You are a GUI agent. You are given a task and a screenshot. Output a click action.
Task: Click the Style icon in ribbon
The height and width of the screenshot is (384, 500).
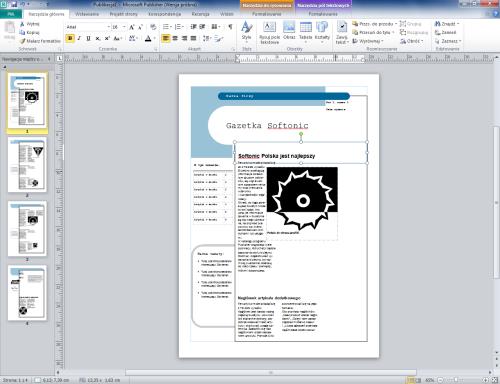point(247,27)
